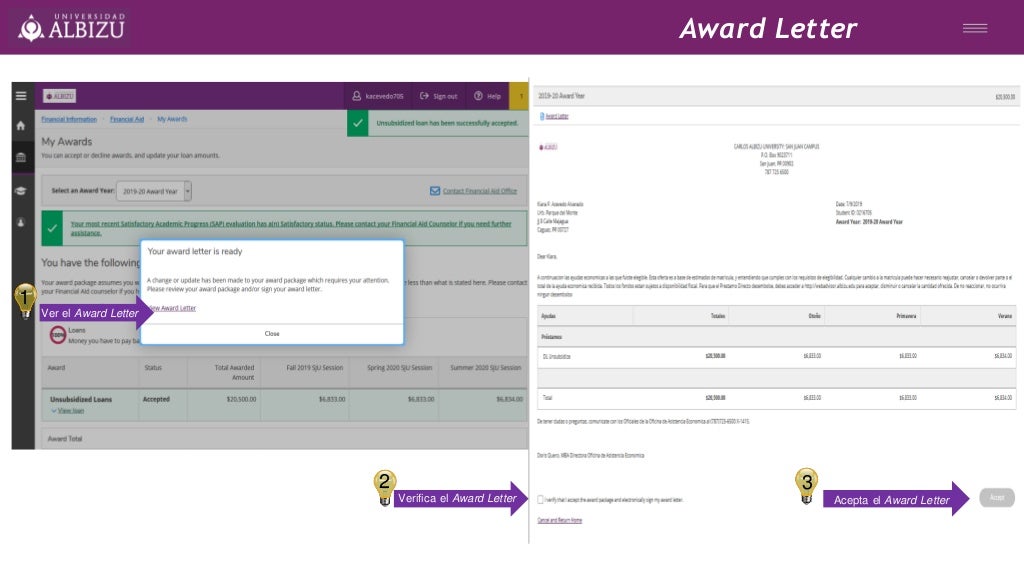Check the verify and electronically sign award letter box

coord(540,500)
